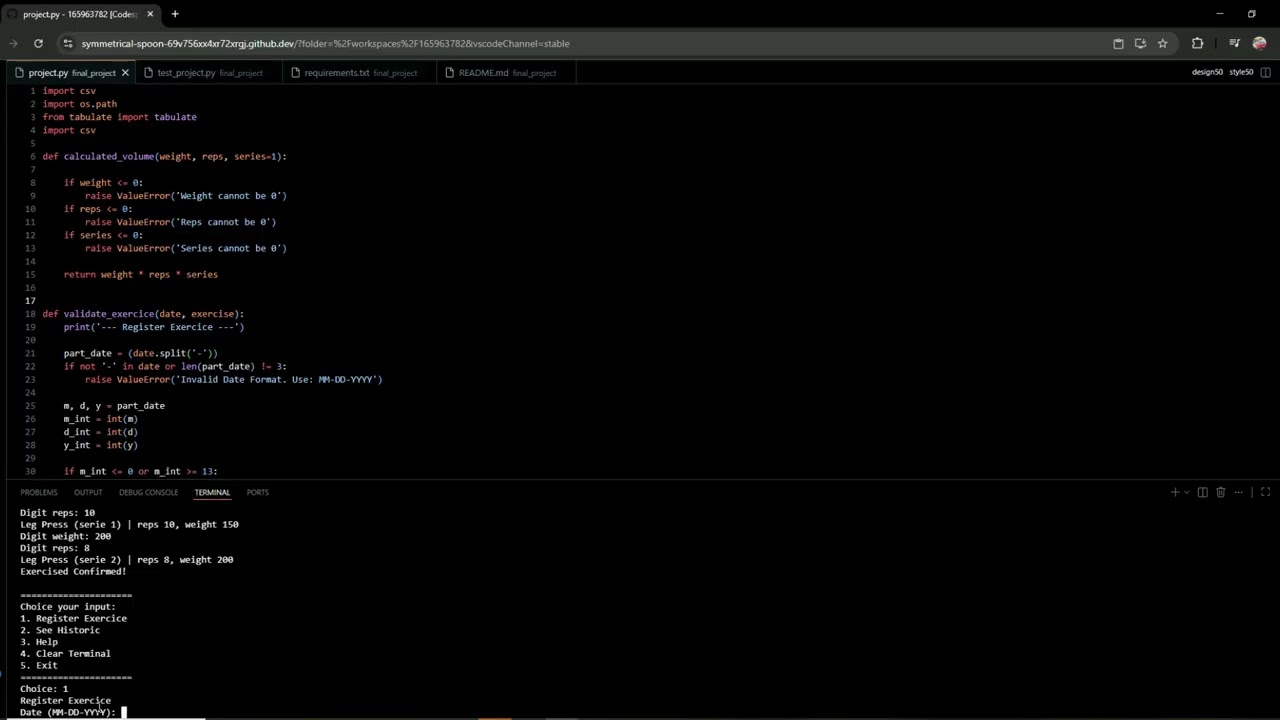Click the clipboard icon in the address bar
This screenshot has height=720, width=1280.
pos(1118,43)
